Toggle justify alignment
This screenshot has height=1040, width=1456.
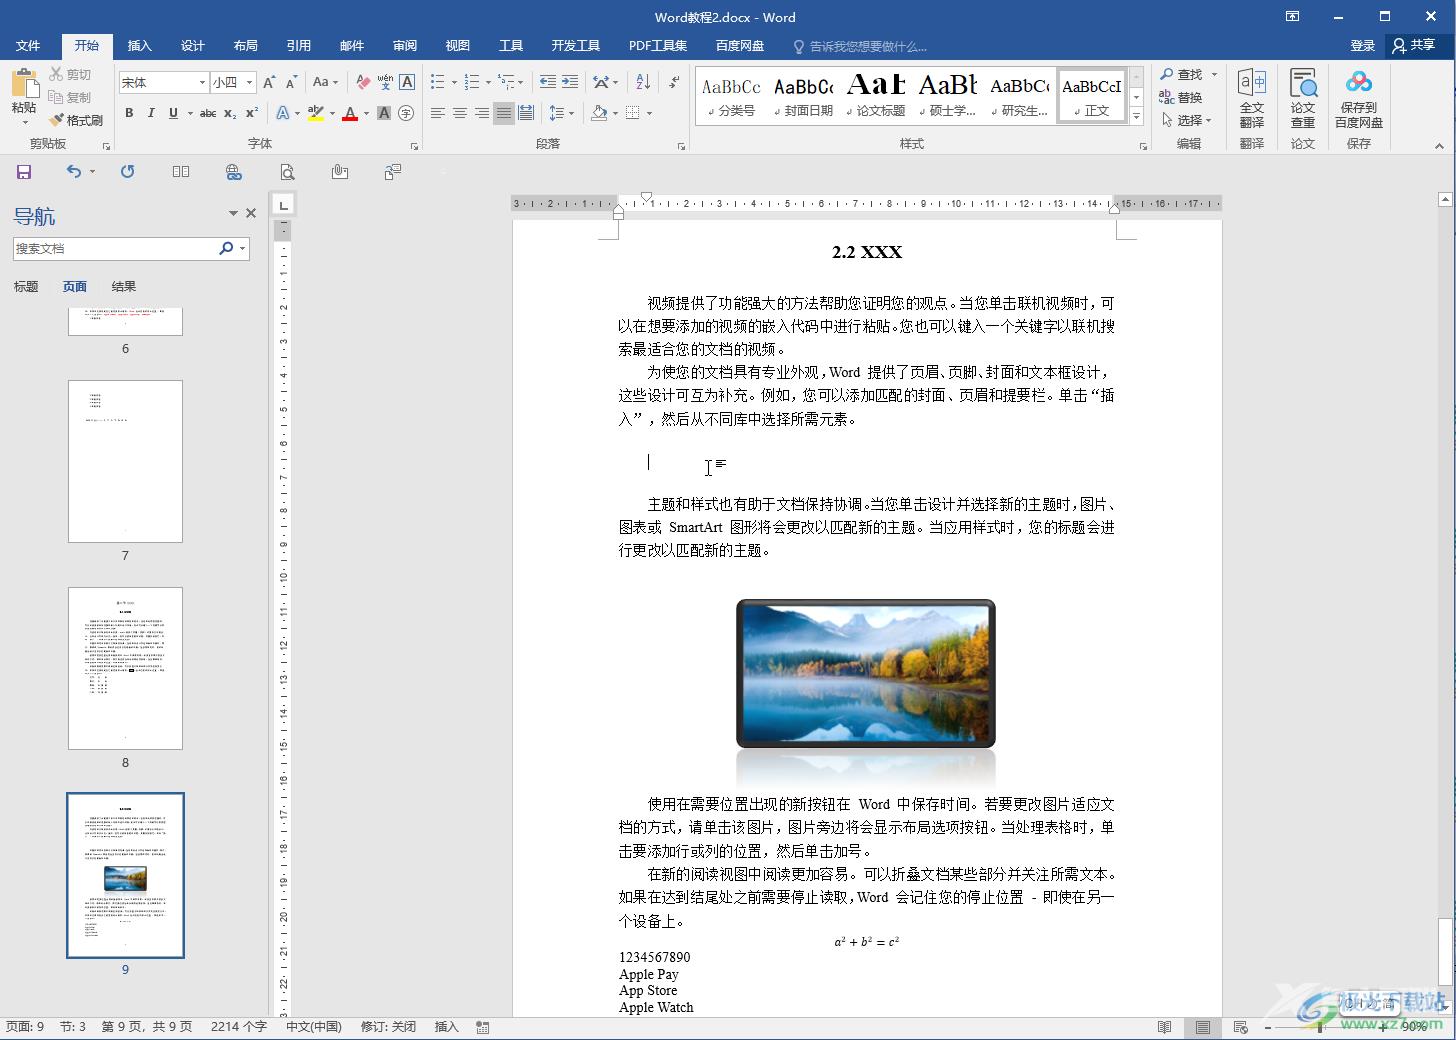tap(504, 113)
